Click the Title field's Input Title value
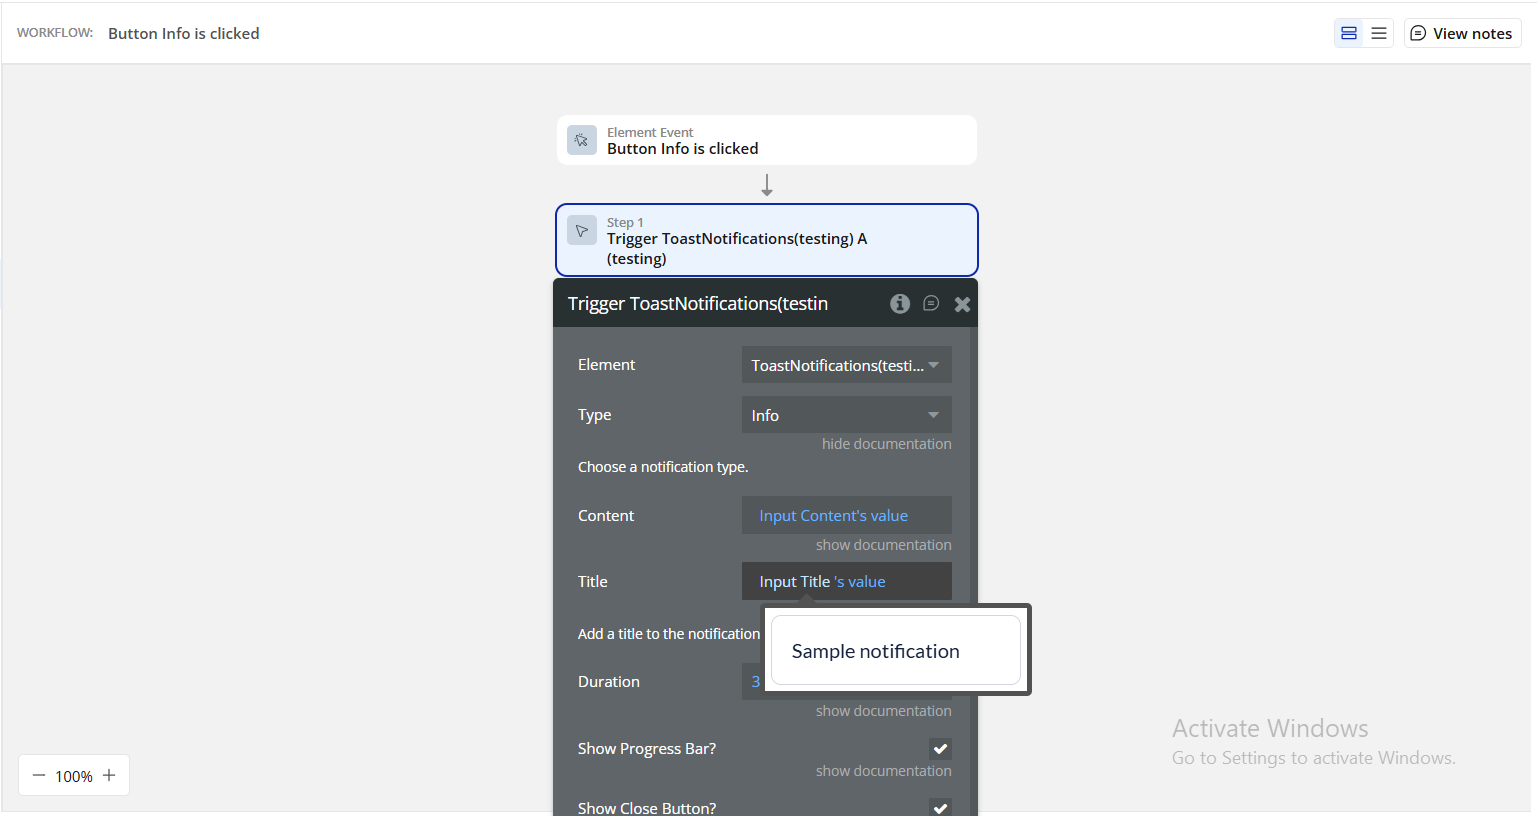1537x816 pixels. [x=822, y=582]
